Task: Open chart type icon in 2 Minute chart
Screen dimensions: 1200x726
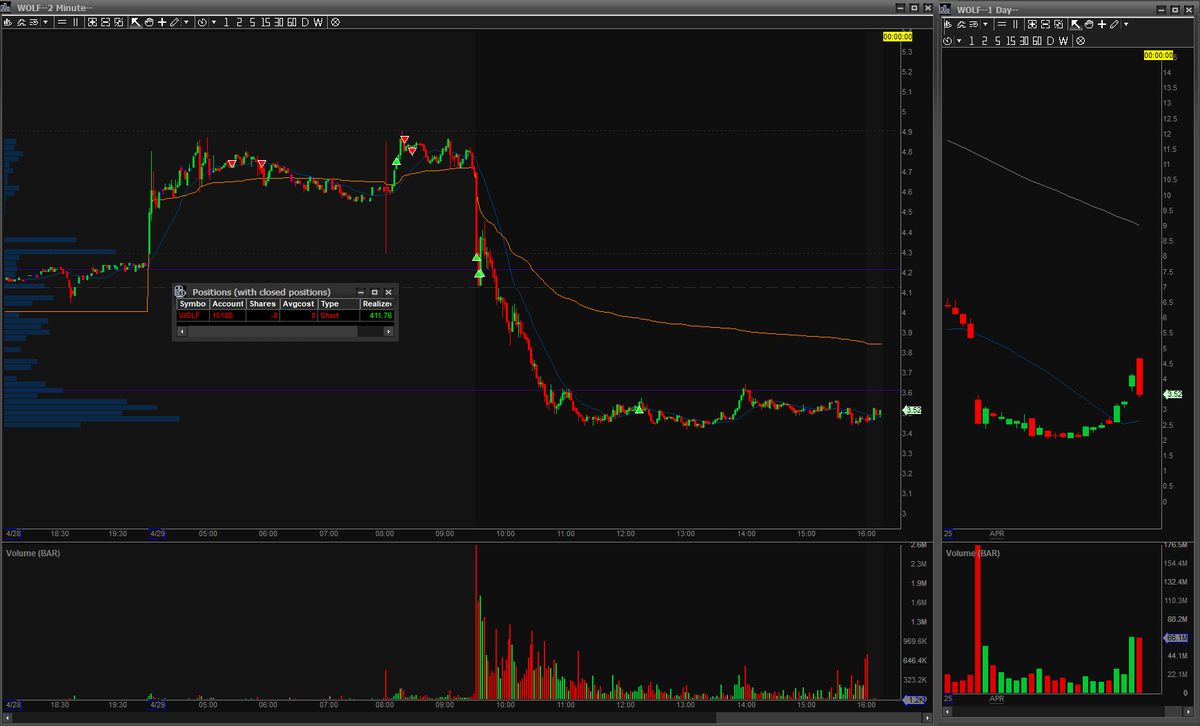Action: (x=7, y=22)
